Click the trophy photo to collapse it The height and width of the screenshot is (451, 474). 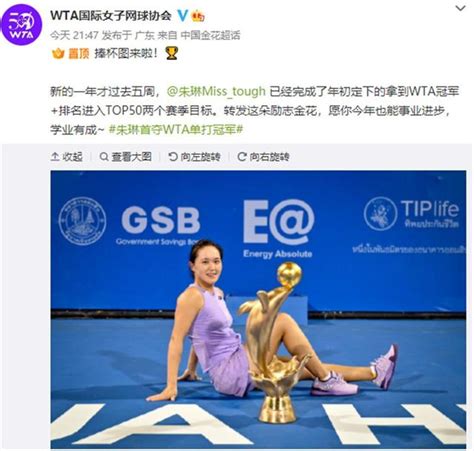258,310
